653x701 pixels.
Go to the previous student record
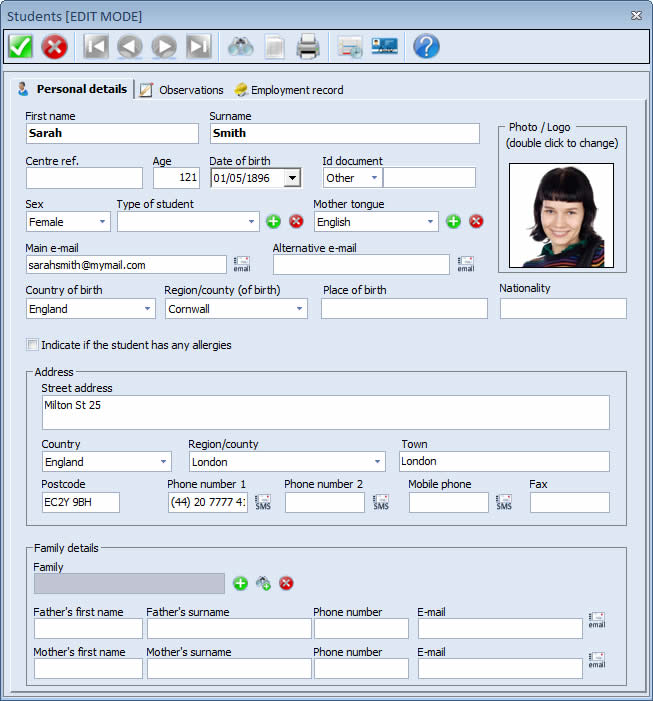[130, 46]
